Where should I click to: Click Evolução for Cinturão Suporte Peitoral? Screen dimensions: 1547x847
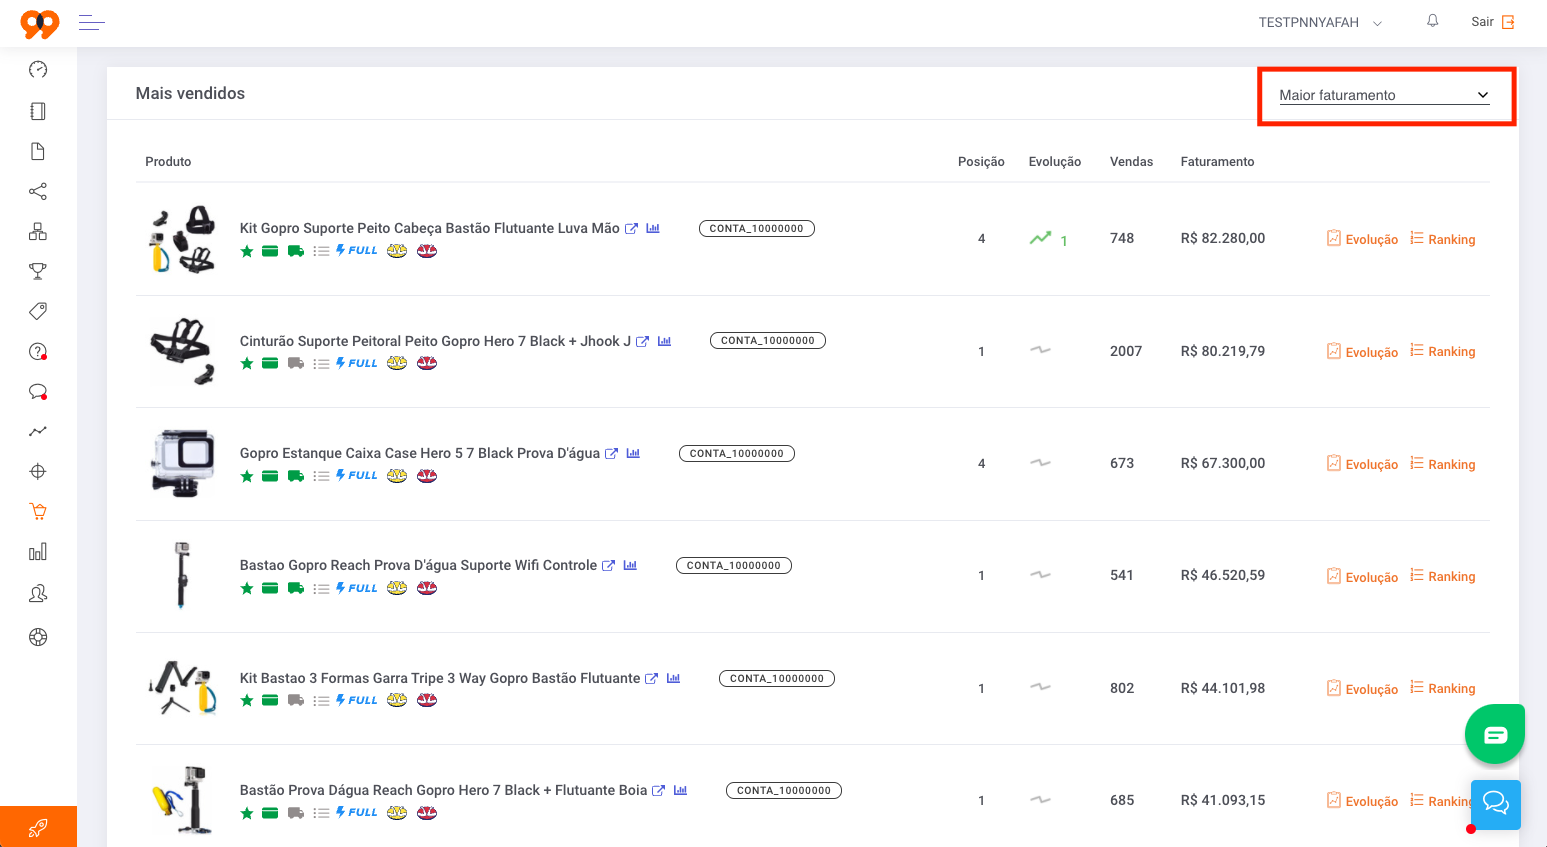point(1362,351)
